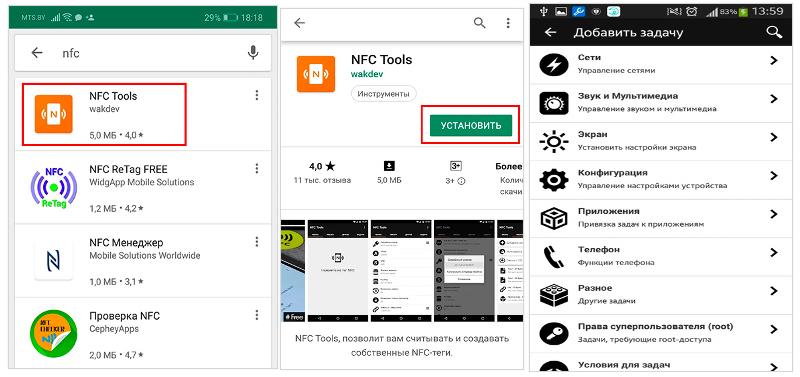
Task: Expand Права суперпользователя (root) chevron
Action: [x=774, y=329]
